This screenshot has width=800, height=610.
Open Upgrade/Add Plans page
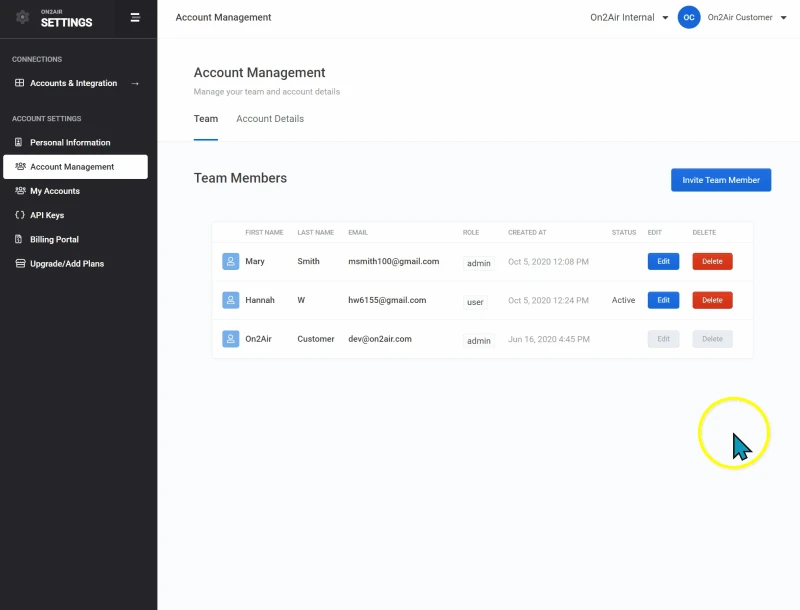coord(66,264)
